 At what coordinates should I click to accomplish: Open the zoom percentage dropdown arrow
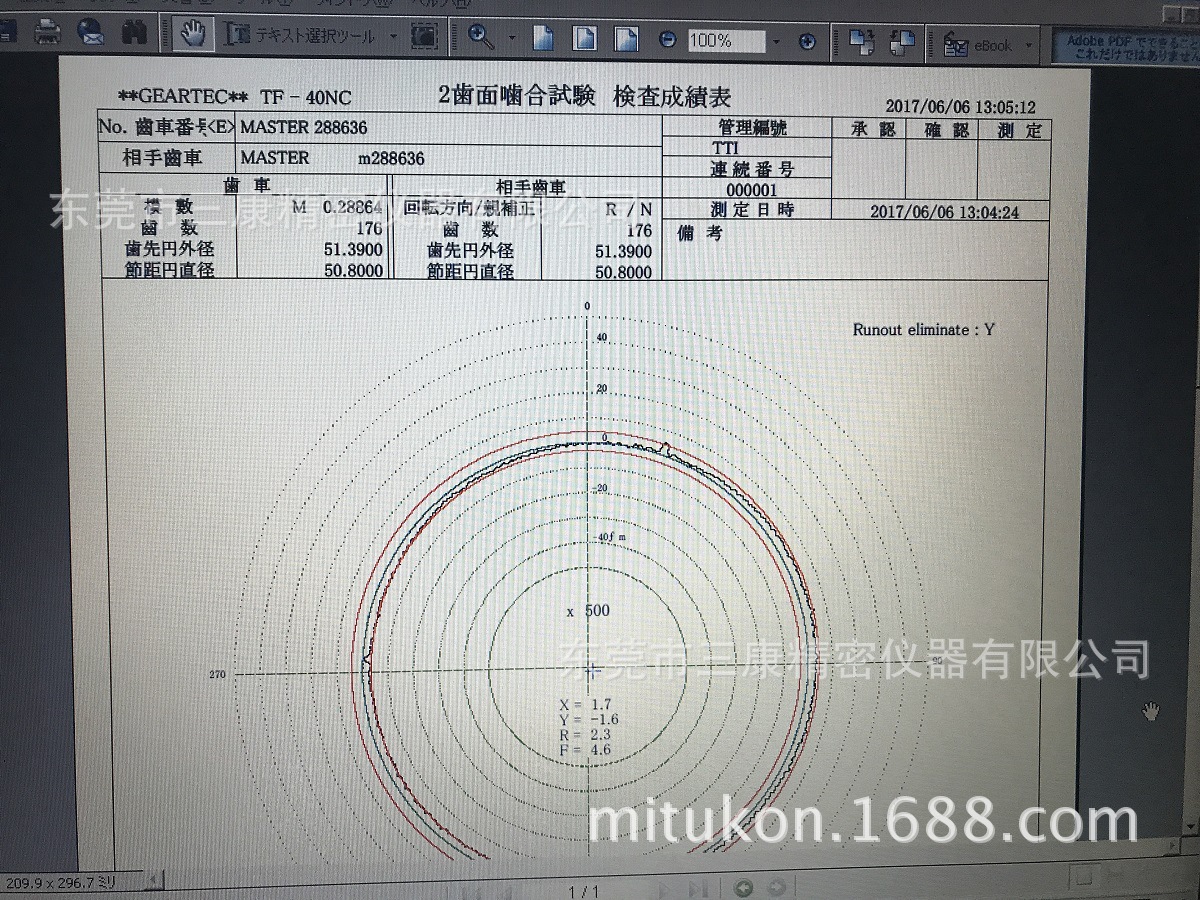point(775,42)
